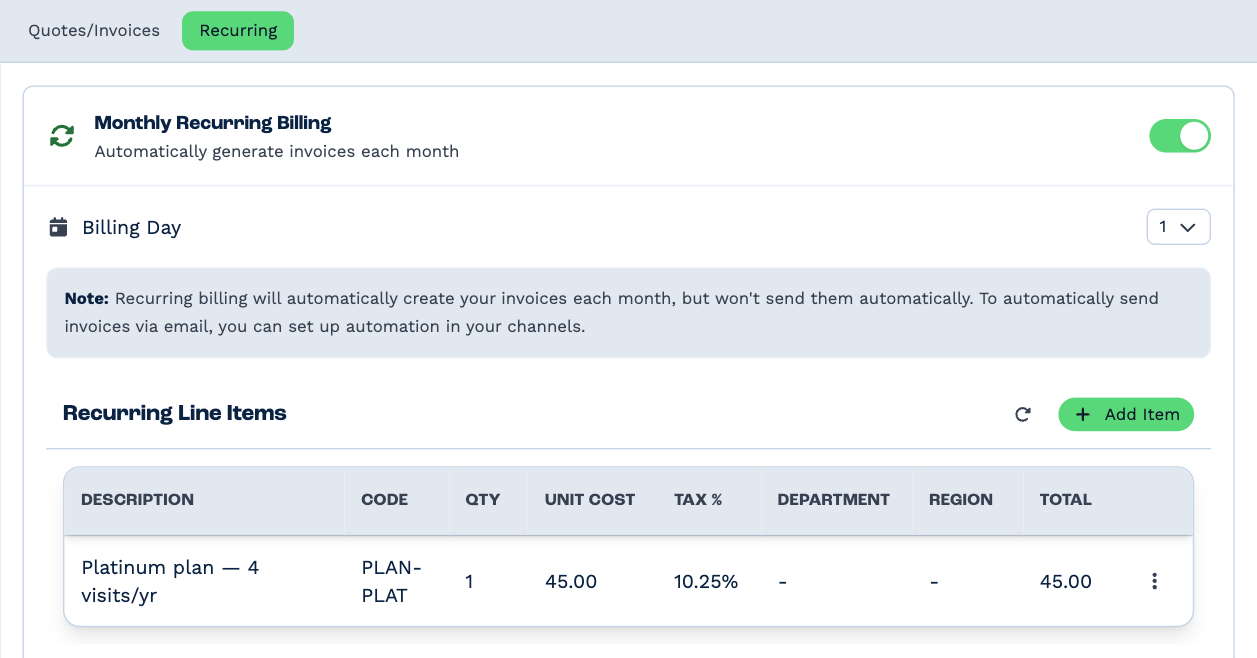Click the UNIT COST column header

point(590,499)
